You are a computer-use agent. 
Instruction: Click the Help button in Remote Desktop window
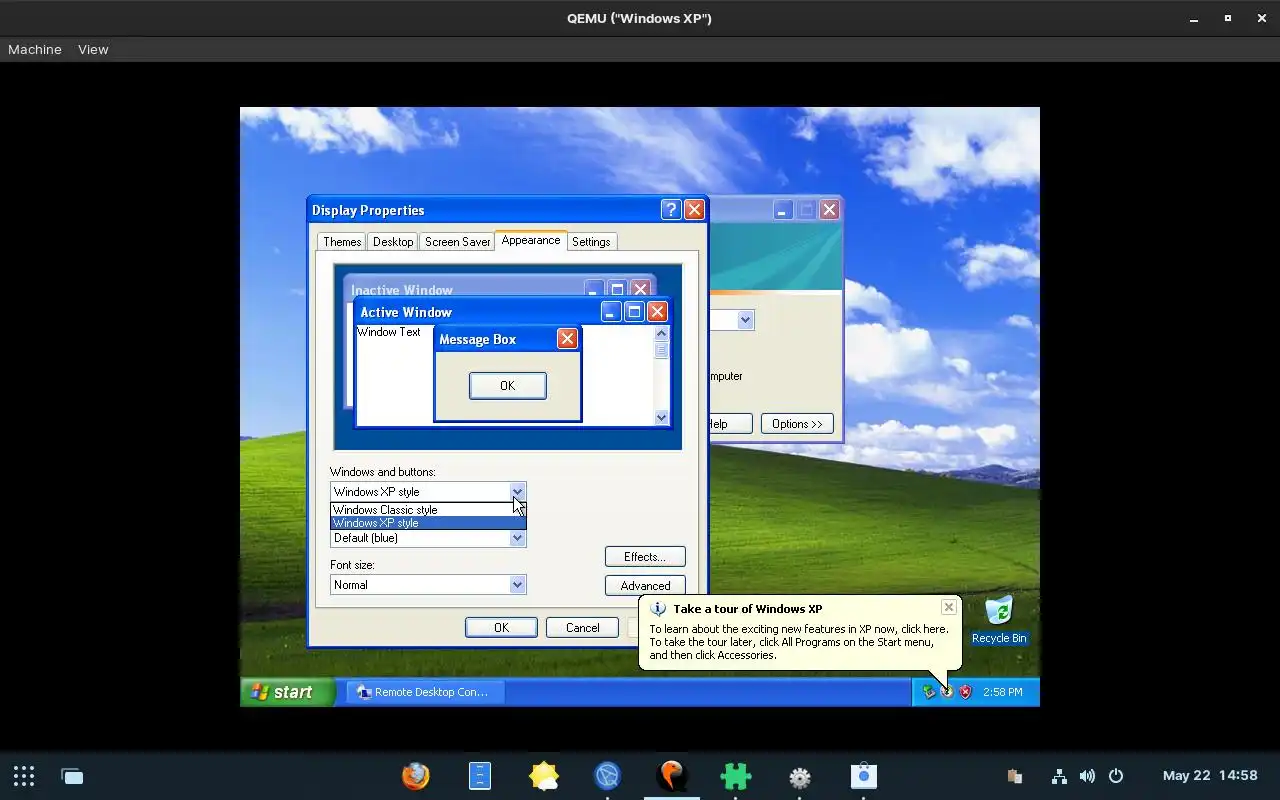pos(730,424)
